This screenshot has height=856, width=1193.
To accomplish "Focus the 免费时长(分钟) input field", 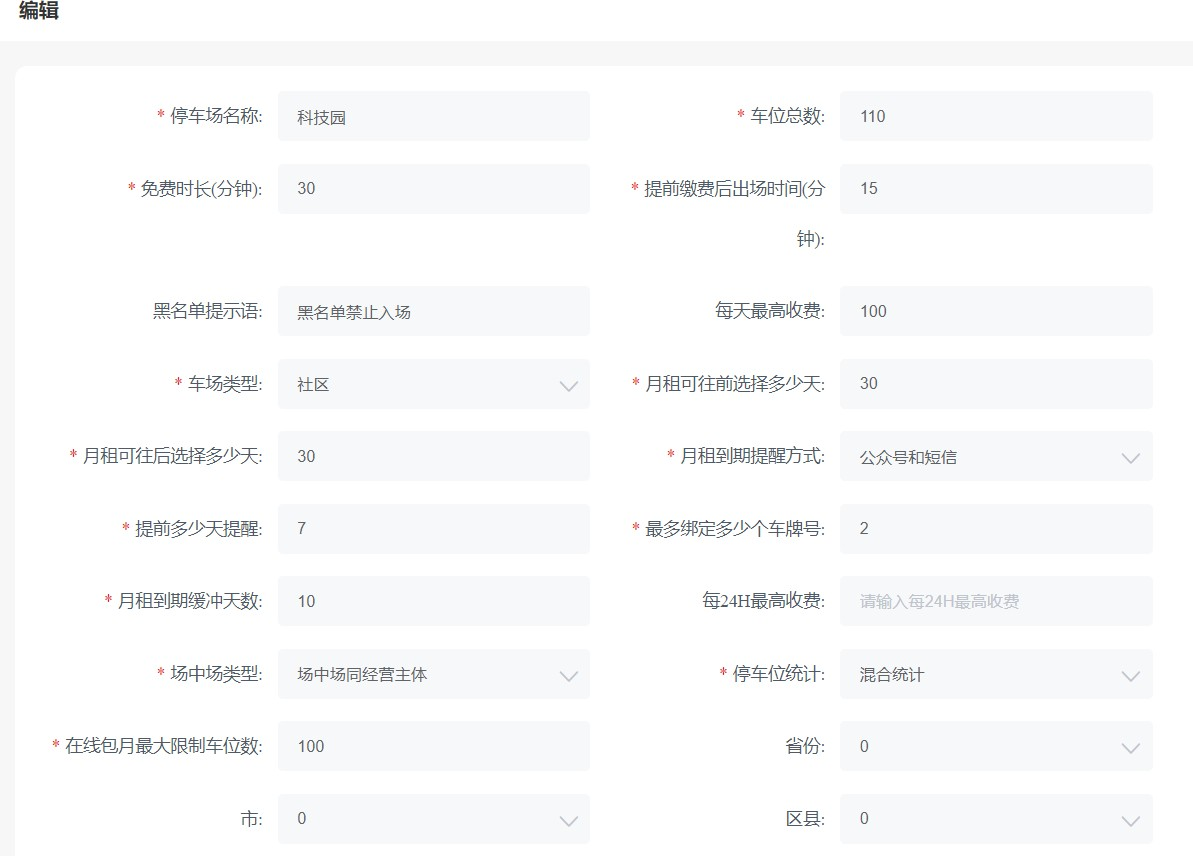I will point(433,189).
